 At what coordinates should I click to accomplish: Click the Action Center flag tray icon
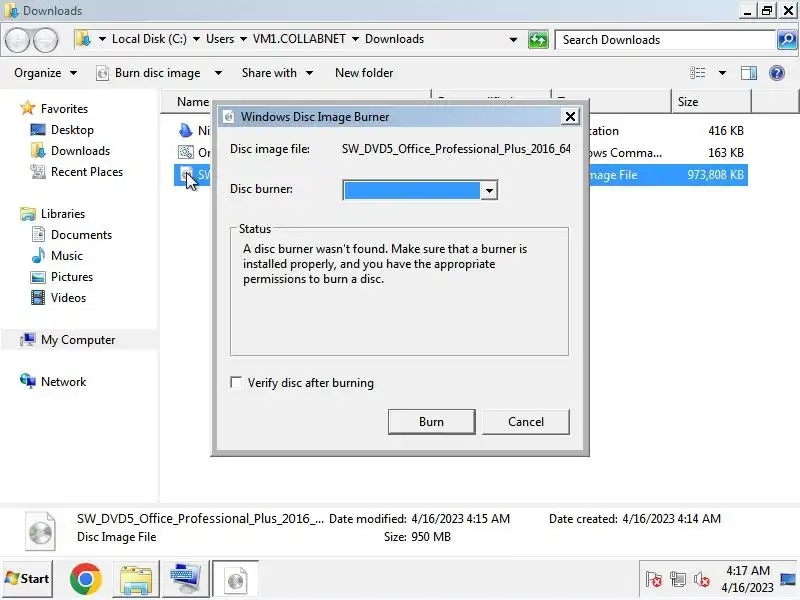click(x=654, y=580)
